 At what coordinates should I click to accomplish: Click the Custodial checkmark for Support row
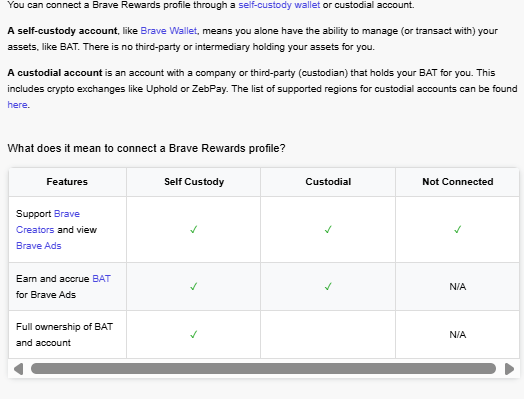328,230
